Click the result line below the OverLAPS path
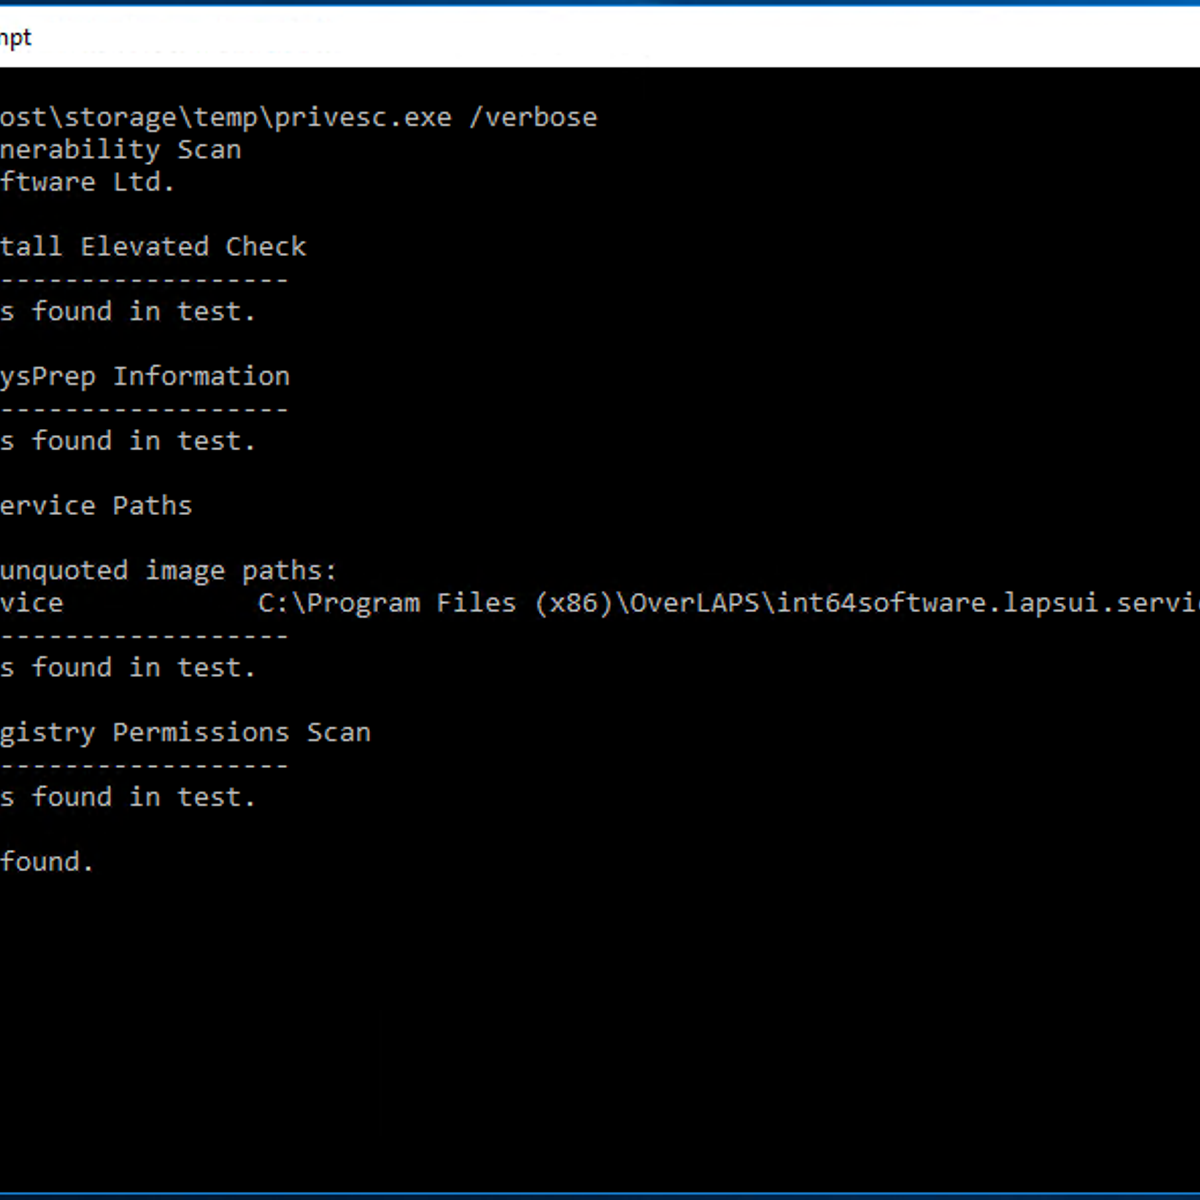Viewport: 1200px width, 1200px height. 128,668
